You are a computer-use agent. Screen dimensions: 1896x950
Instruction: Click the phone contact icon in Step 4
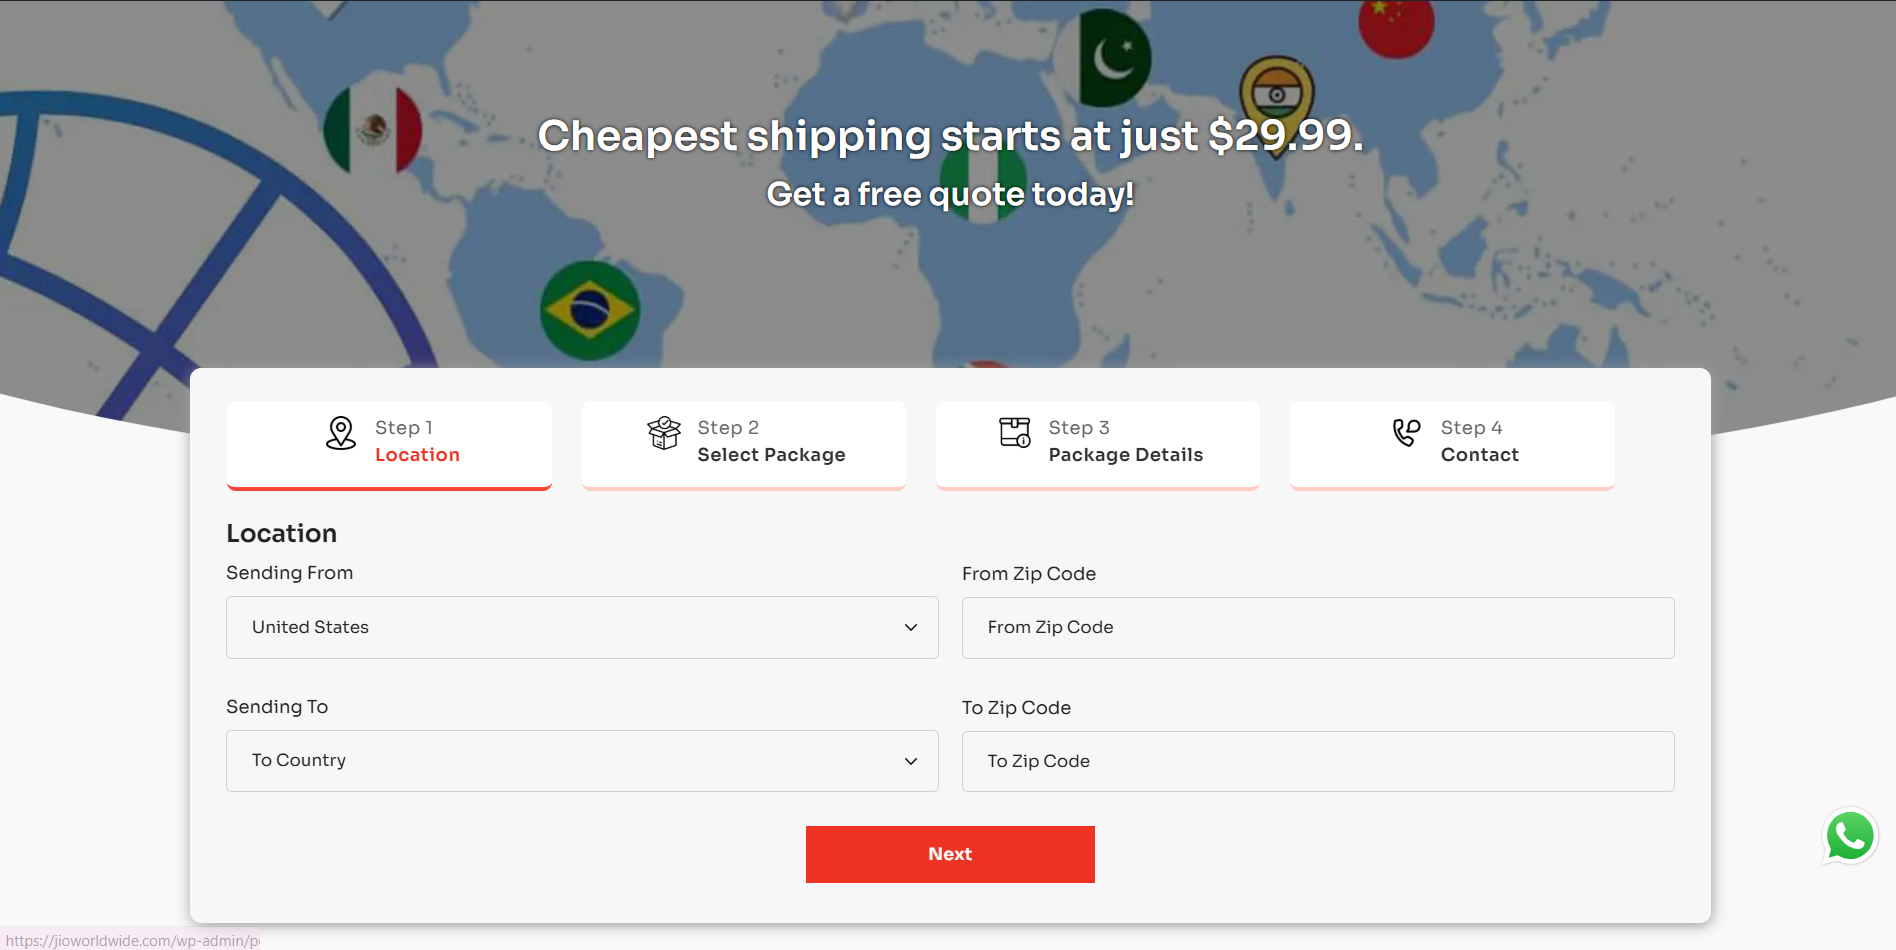1407,432
